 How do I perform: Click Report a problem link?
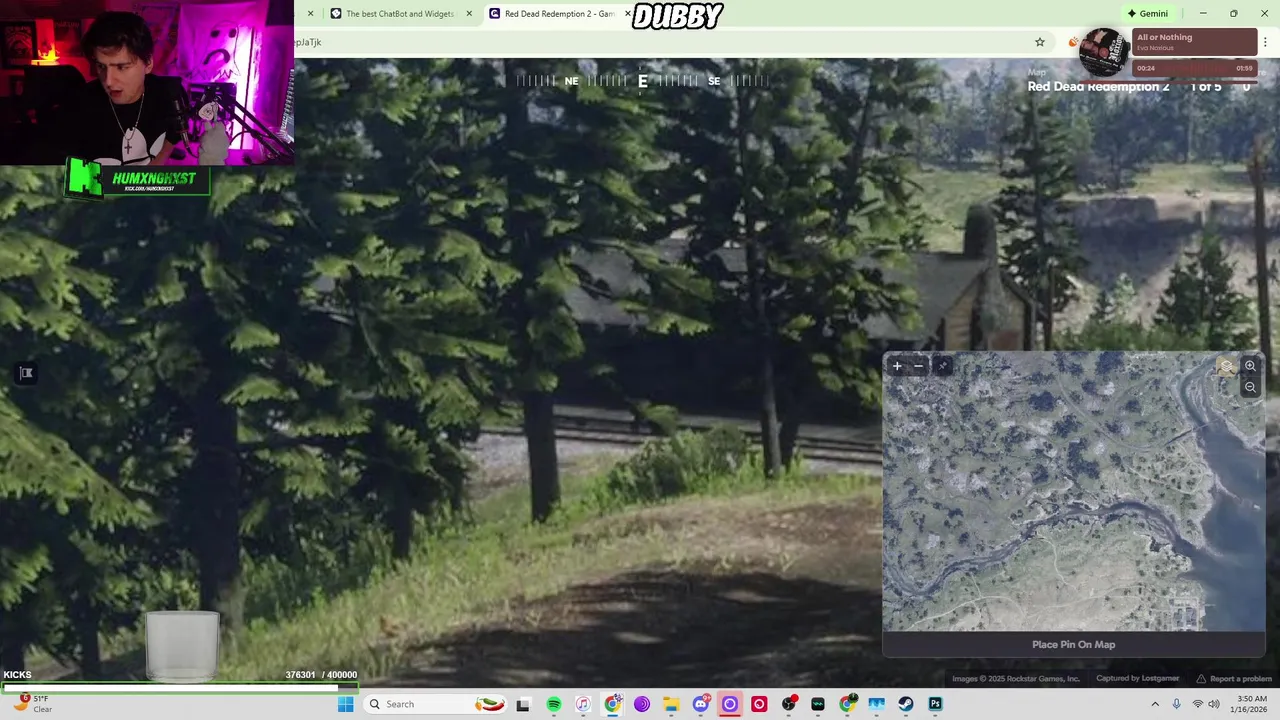point(1234,679)
